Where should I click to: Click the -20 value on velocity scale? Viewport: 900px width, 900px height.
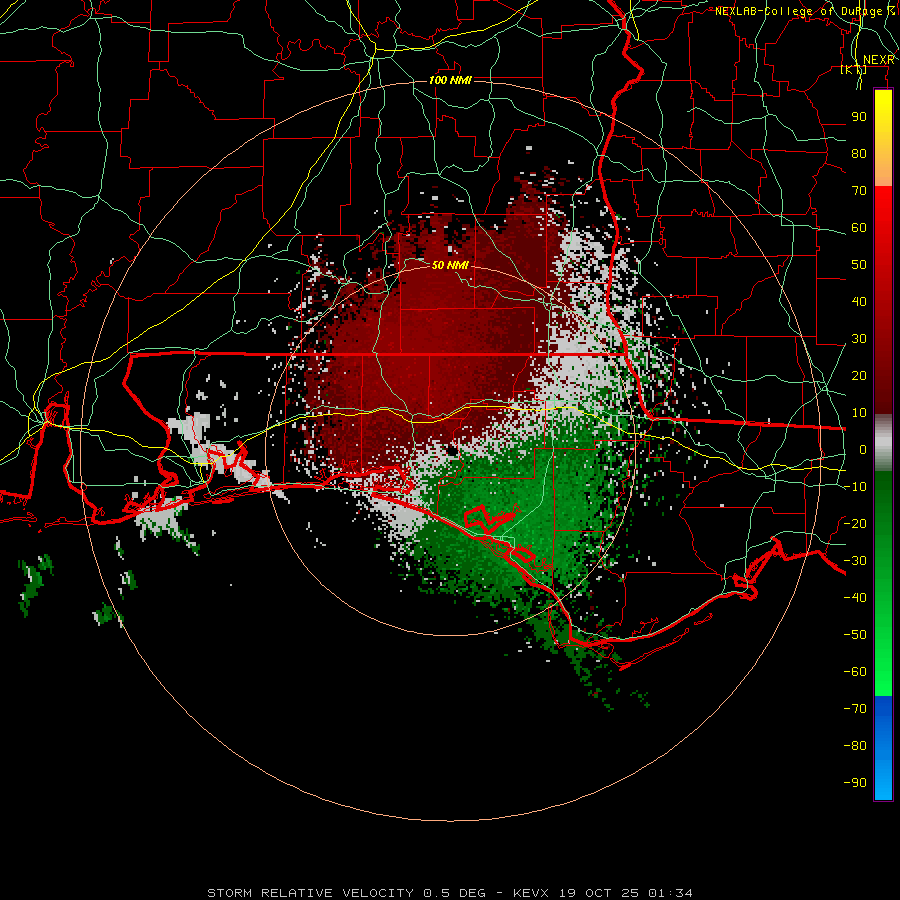tap(855, 524)
